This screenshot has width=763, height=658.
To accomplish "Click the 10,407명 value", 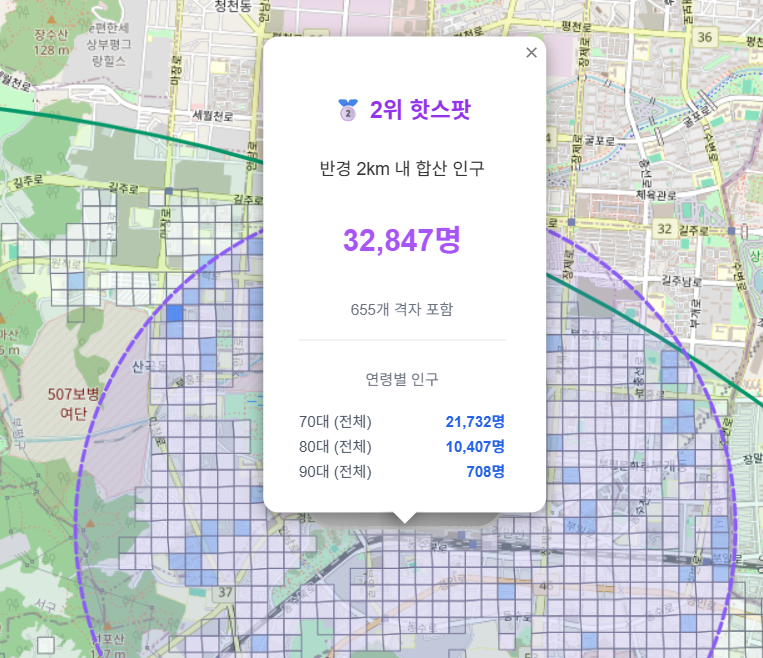I will coord(475,447).
